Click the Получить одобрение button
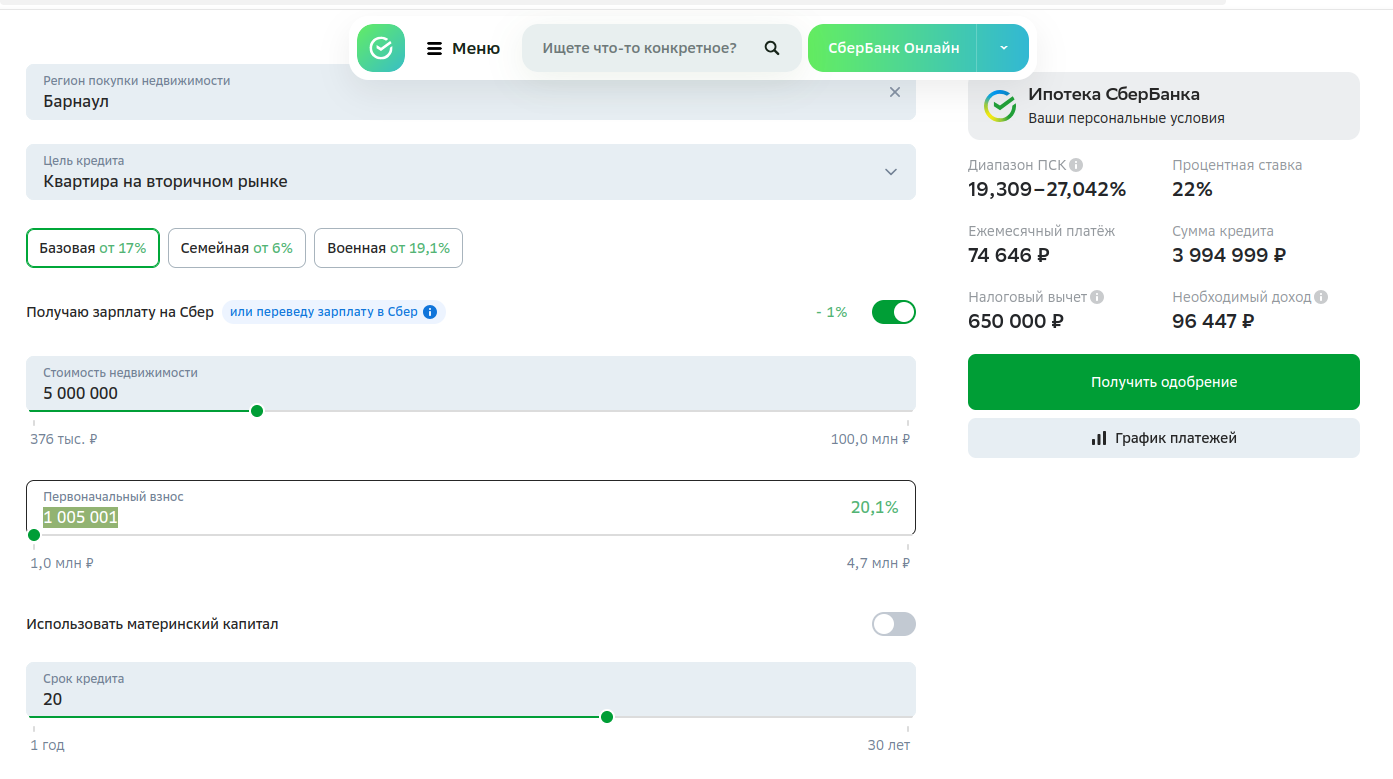This screenshot has height=779, width=1393. pyautogui.click(x=1163, y=382)
